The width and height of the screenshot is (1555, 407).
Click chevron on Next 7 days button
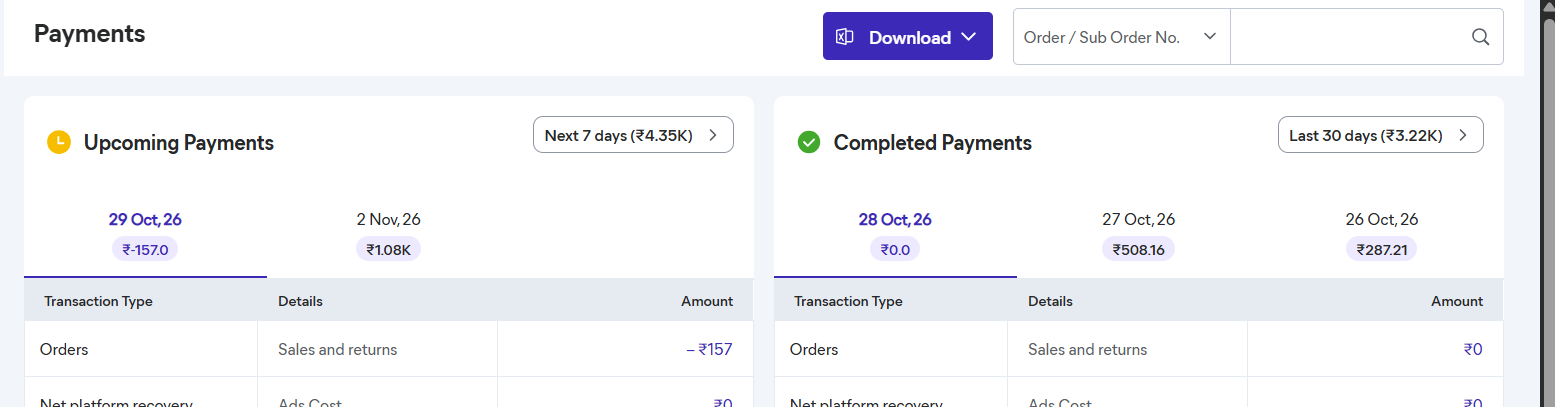pyautogui.click(x=713, y=135)
